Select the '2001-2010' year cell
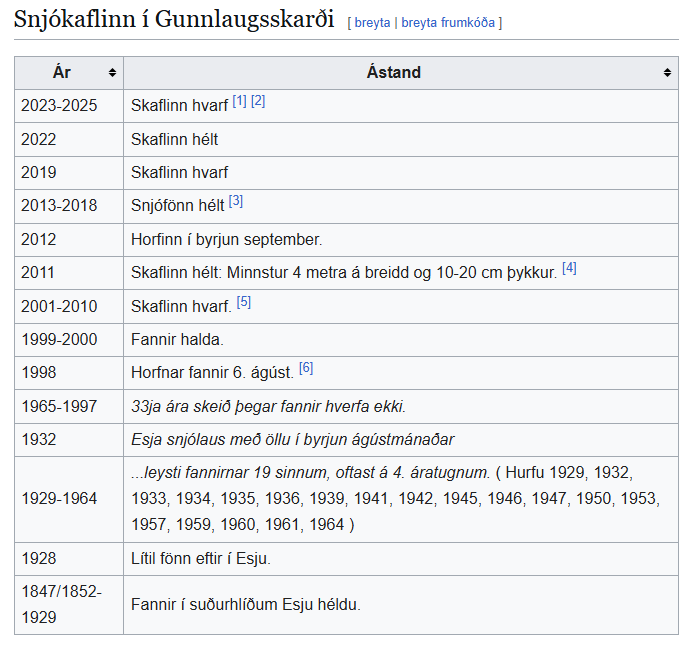Viewport: 697px width, 647px height. coord(69,307)
